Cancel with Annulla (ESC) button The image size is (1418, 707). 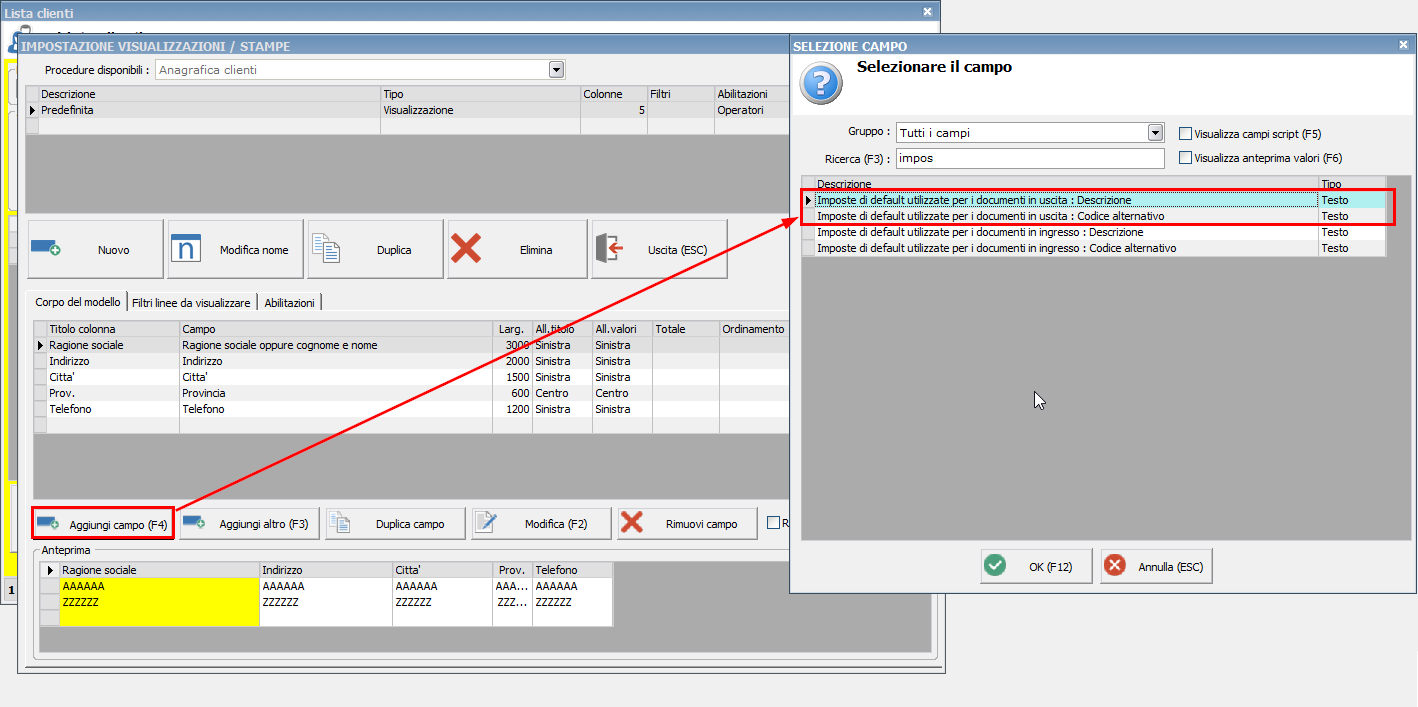pos(1156,566)
